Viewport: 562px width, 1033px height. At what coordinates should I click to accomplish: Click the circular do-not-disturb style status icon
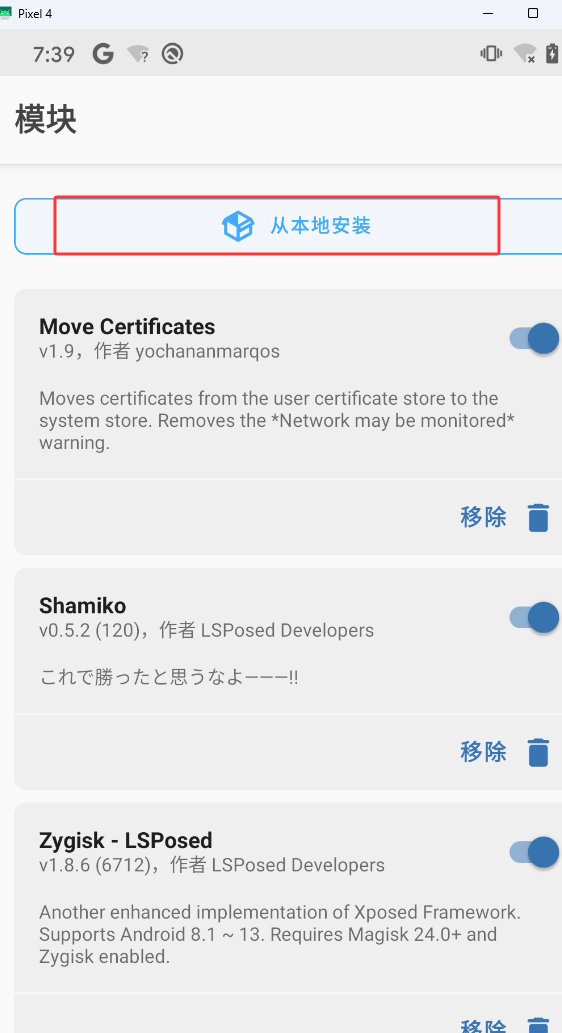172,54
